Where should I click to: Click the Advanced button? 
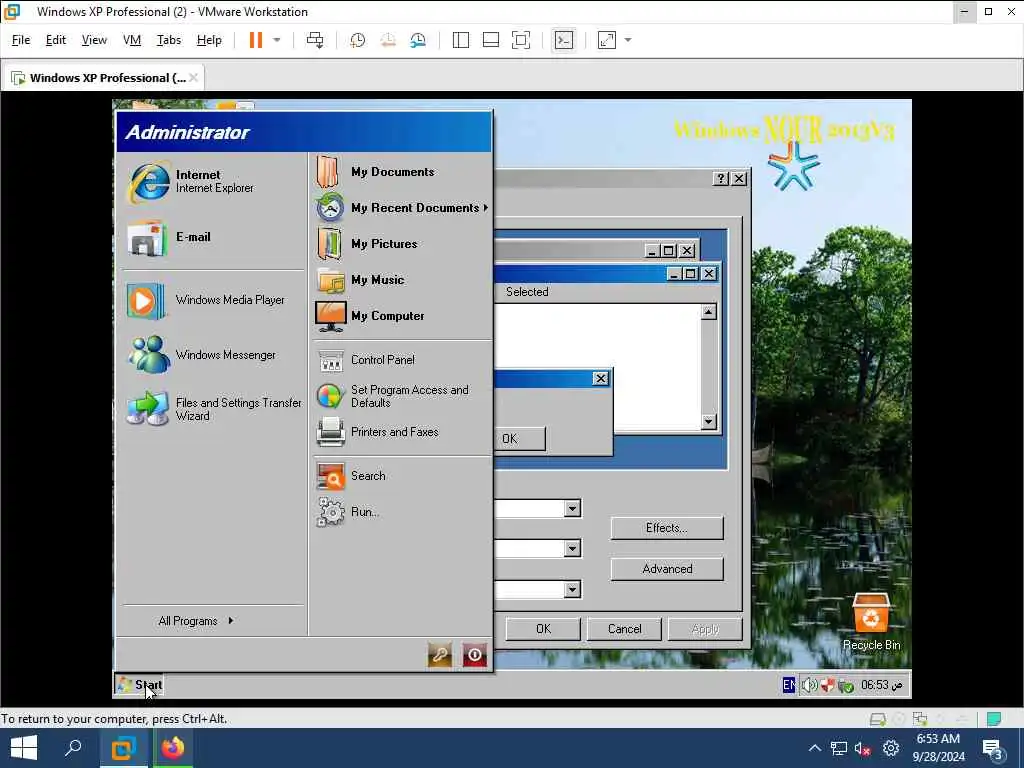667,569
